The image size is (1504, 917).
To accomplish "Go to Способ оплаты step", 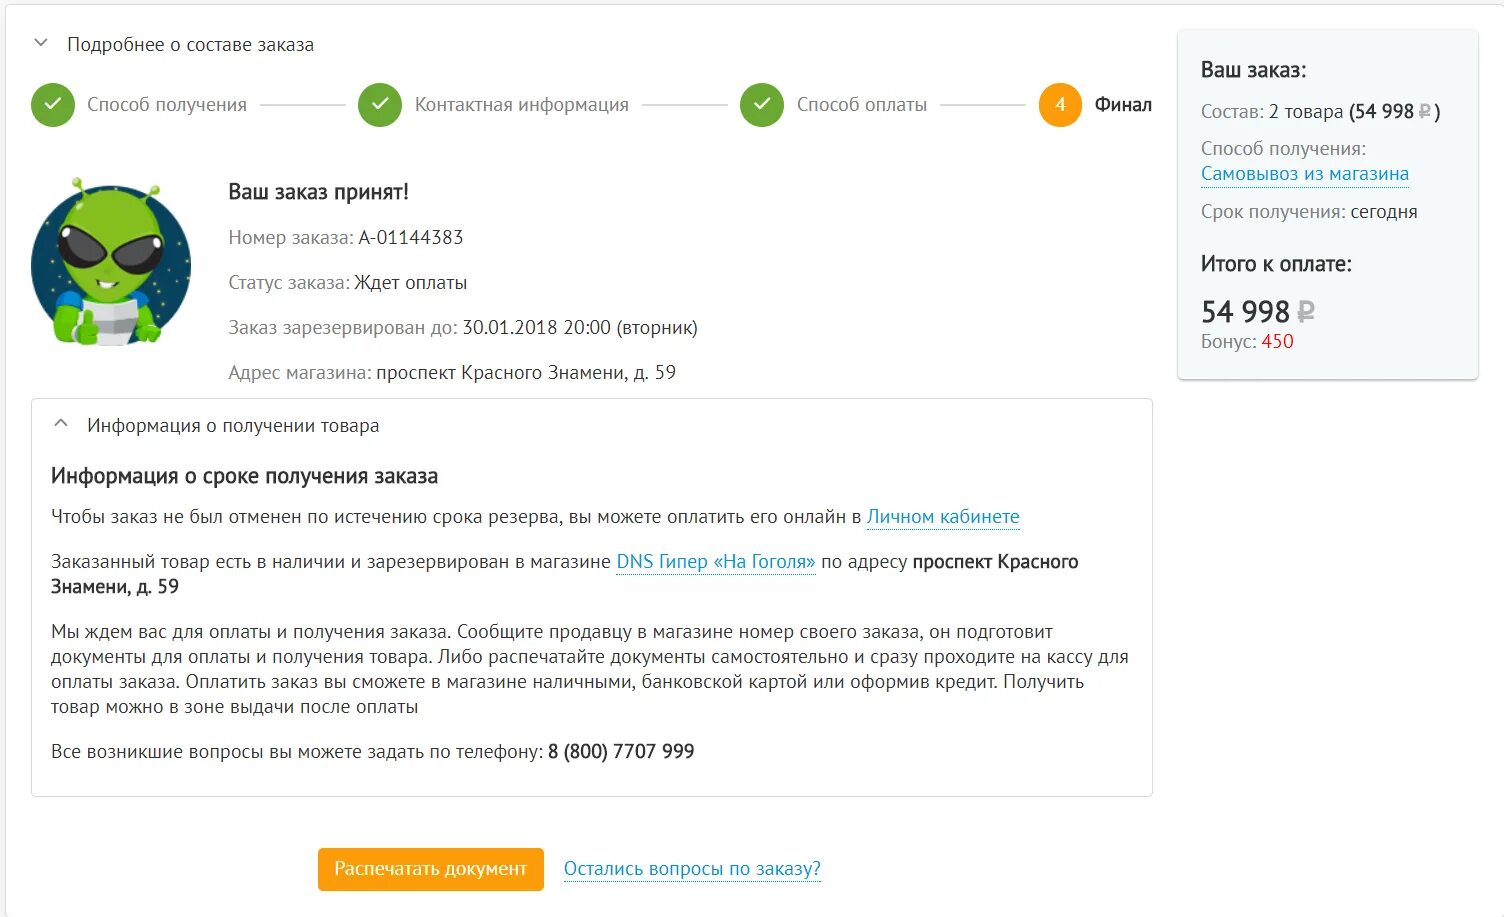I will point(861,105).
